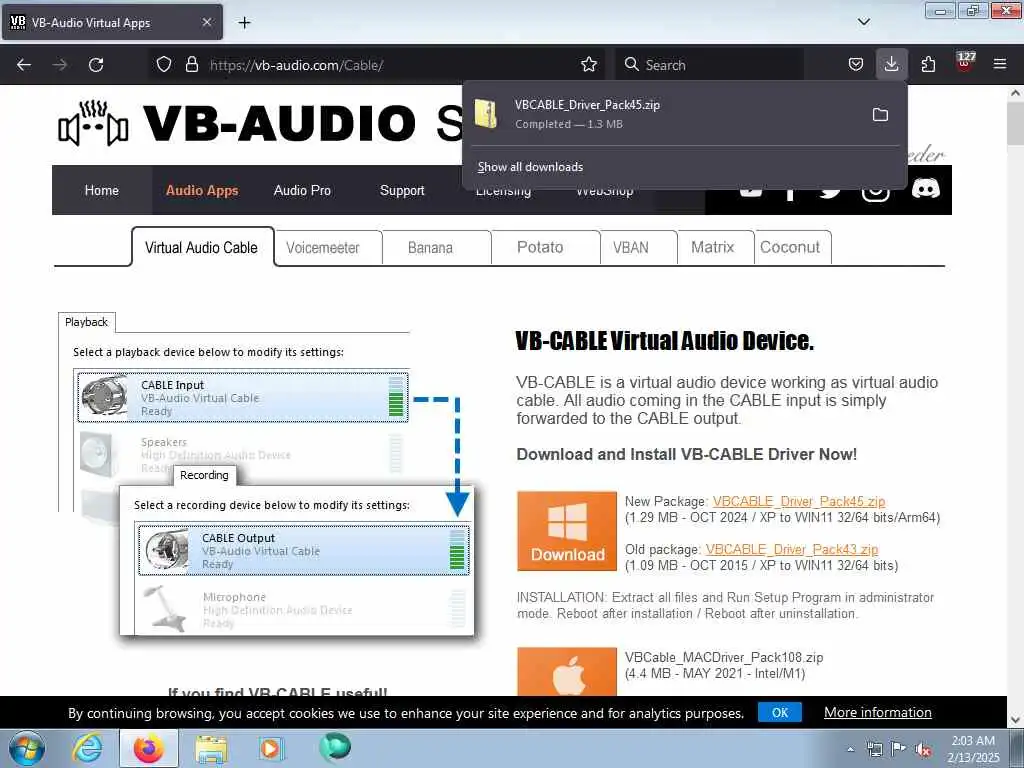Viewport: 1024px width, 768px height.
Task: Click the orange Apple Mac download button
Action: (x=567, y=671)
